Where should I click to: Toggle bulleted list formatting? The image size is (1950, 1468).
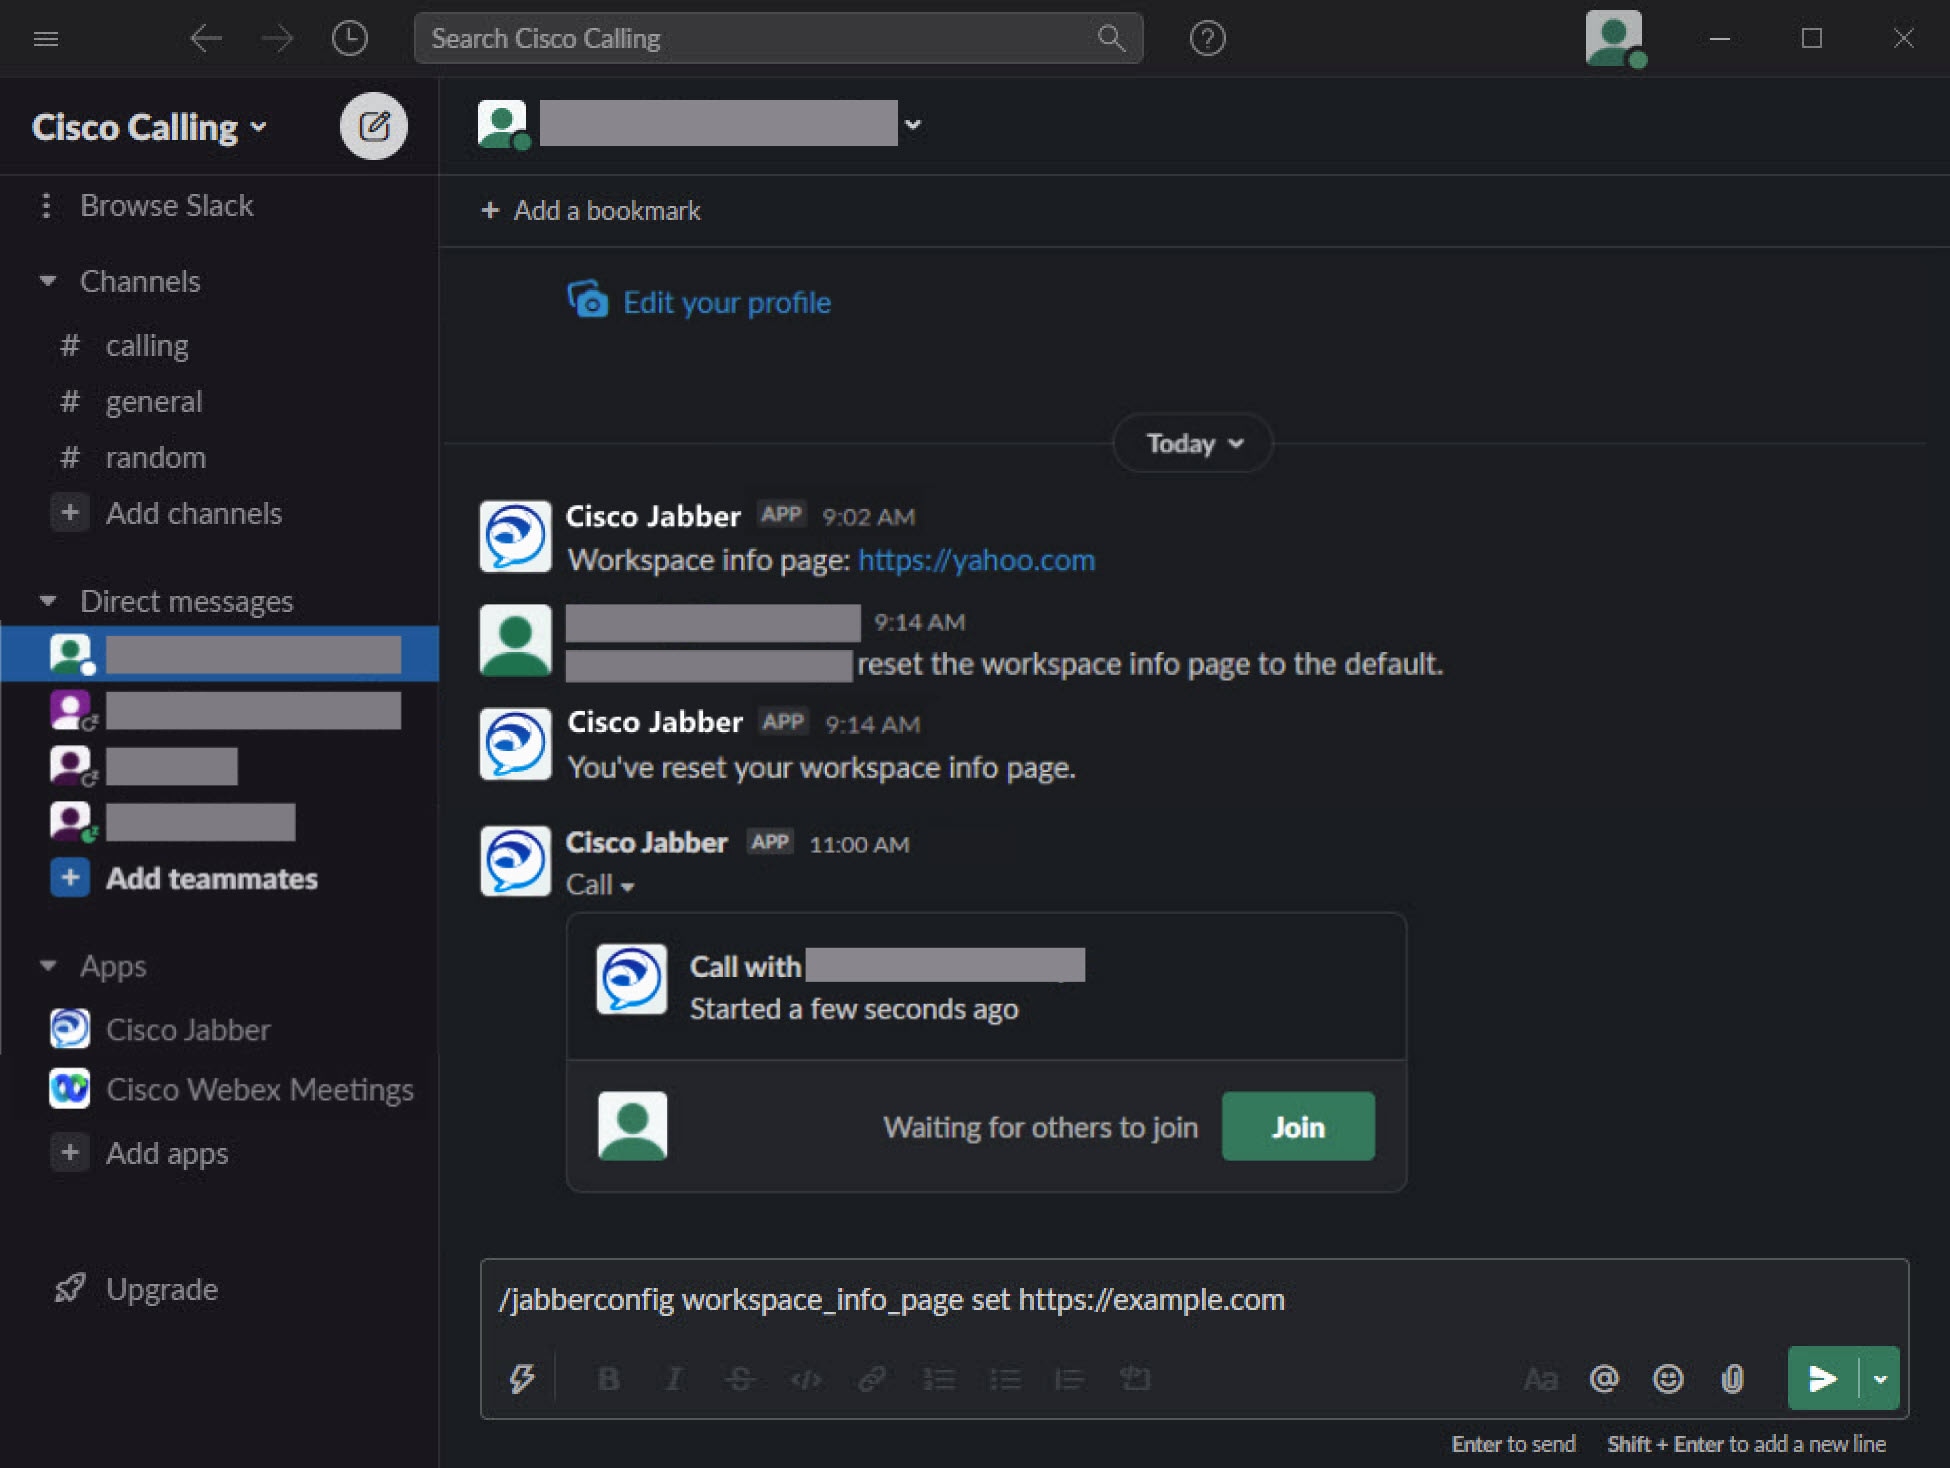1004,1379
